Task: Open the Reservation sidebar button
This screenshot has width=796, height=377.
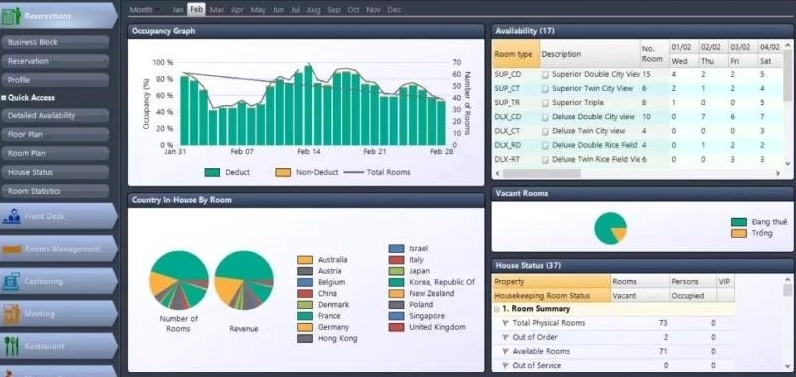Action: tap(55, 61)
